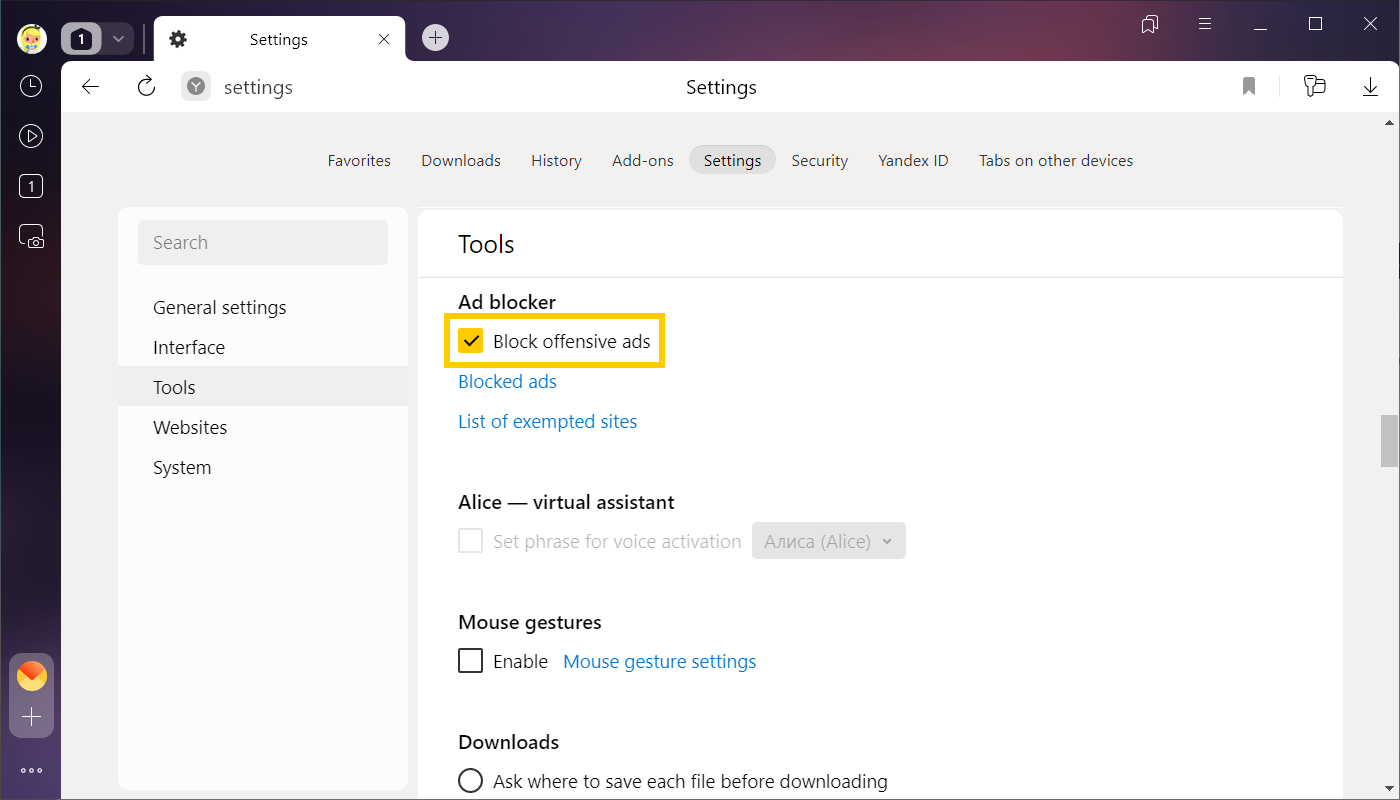Image resolution: width=1400 pixels, height=800 pixels.
Task: Click the scrollbar up arrow
Action: pyautogui.click(x=1389, y=123)
